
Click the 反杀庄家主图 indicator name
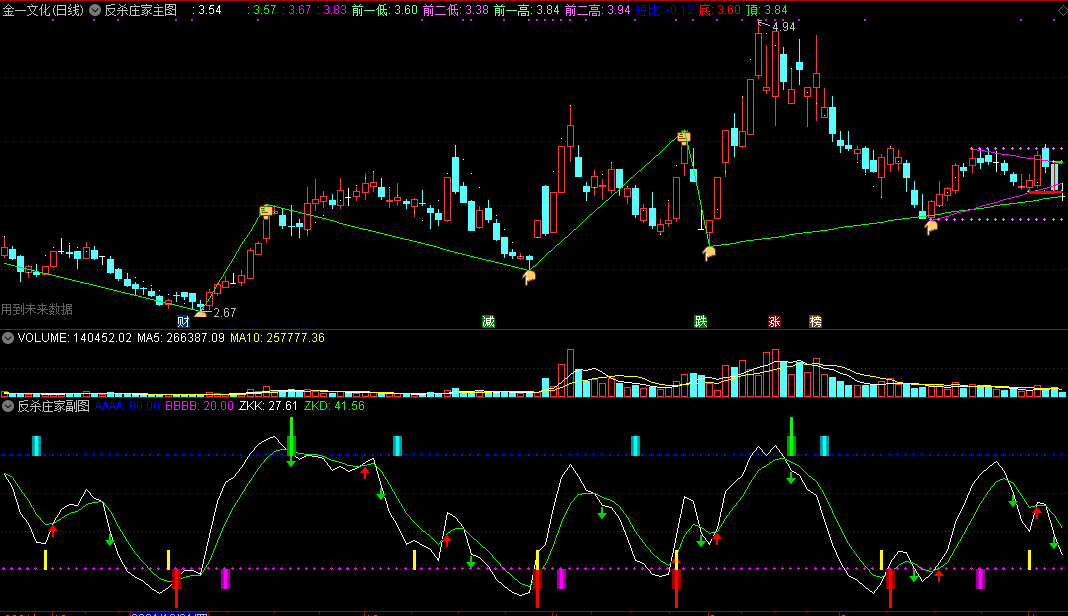click(140, 10)
